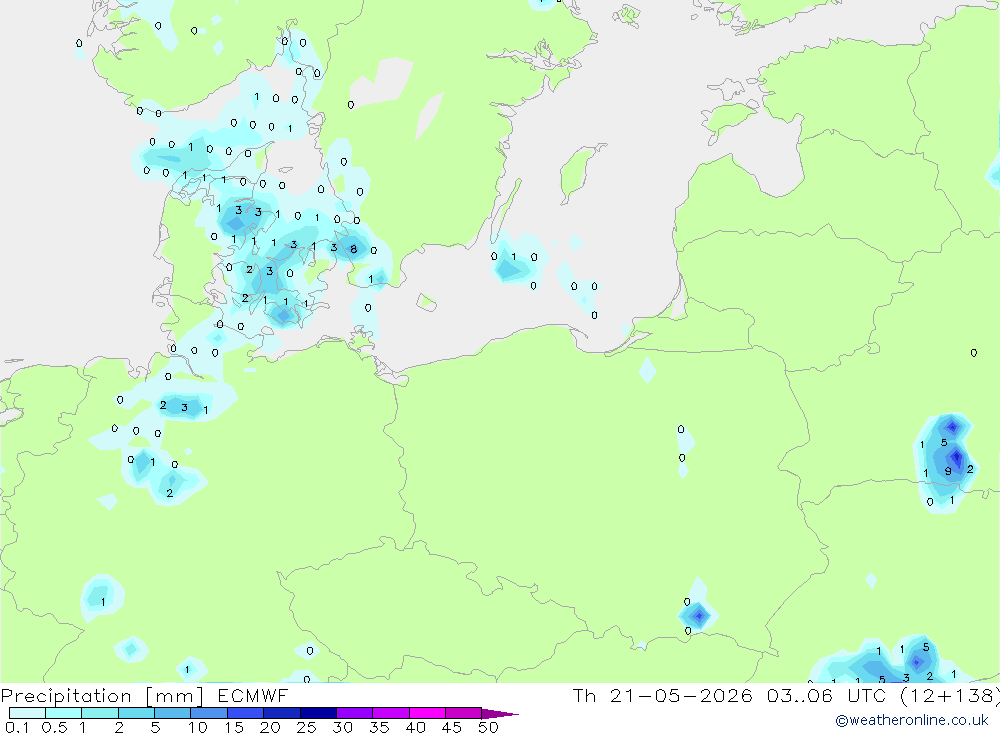Click the legend label '35'
The image size is (1000, 733).
tap(379, 727)
